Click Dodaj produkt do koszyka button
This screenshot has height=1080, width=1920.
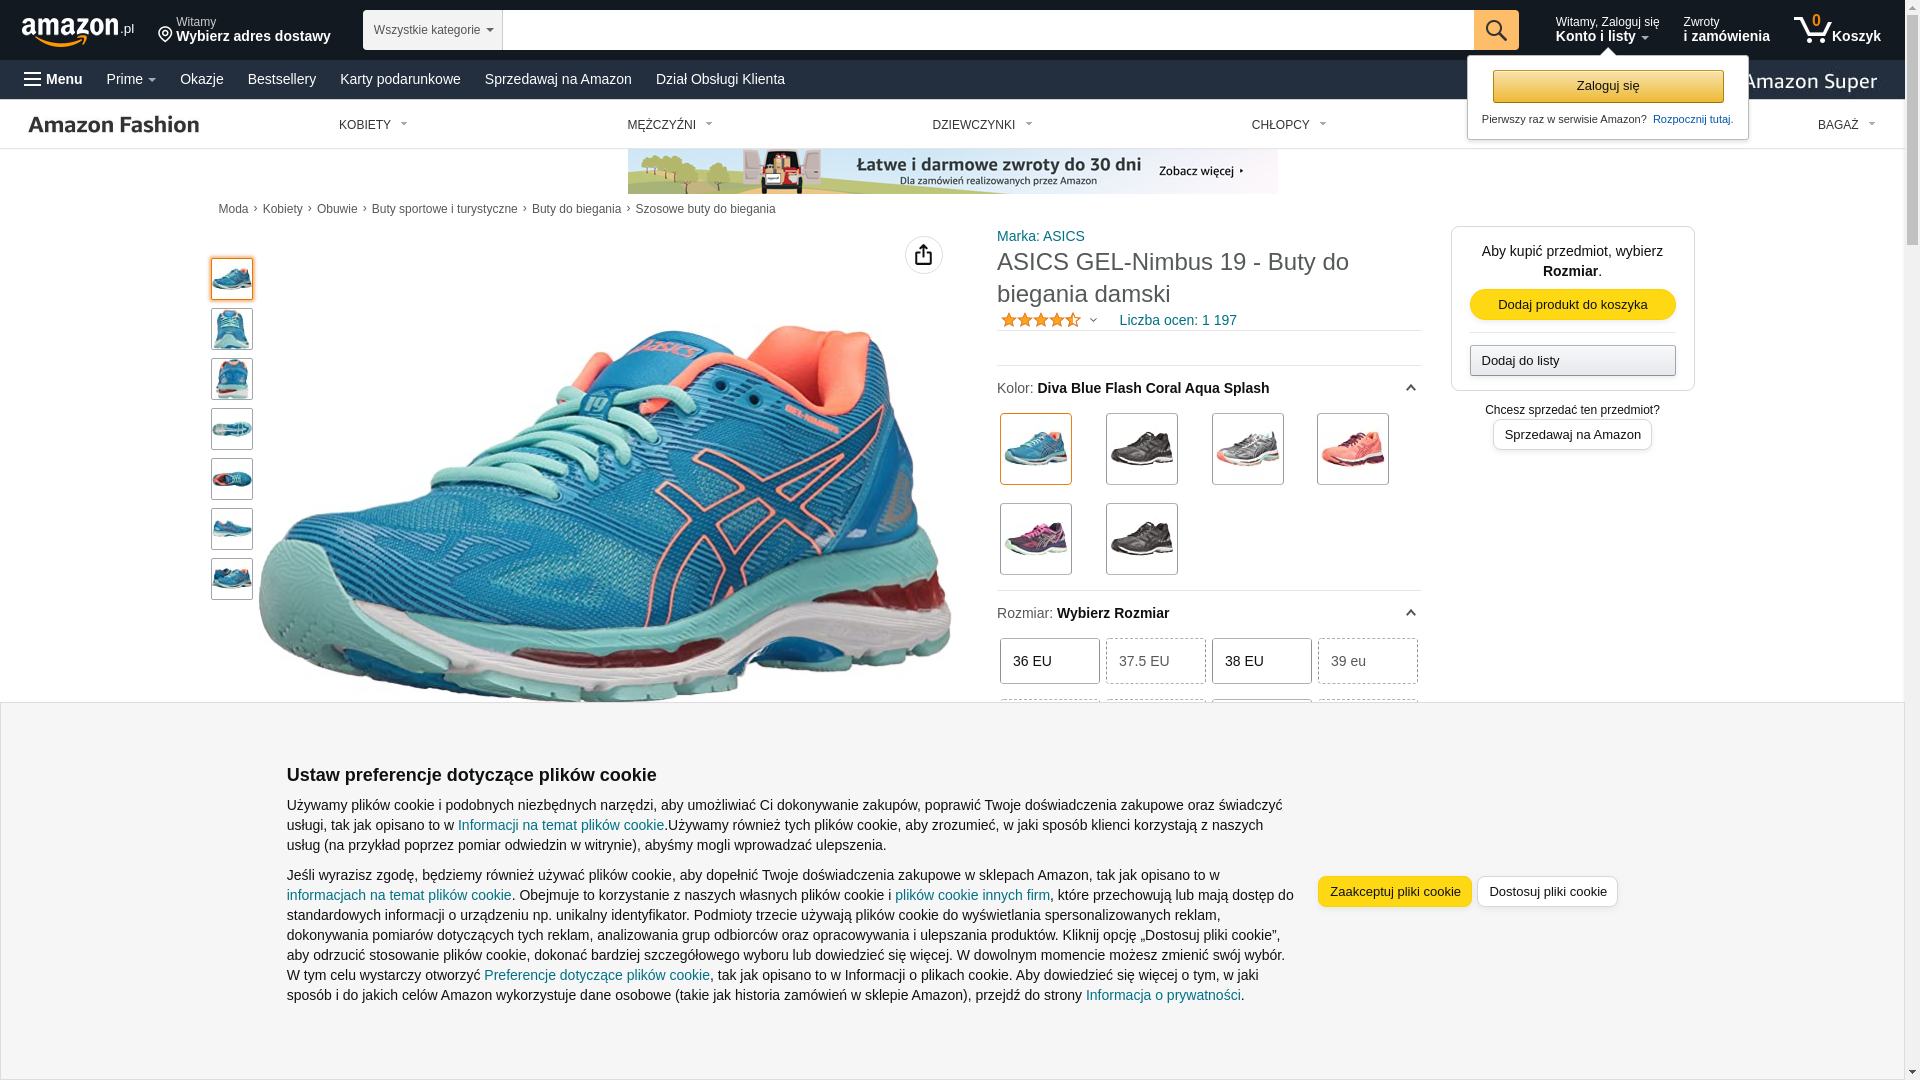(1572, 305)
